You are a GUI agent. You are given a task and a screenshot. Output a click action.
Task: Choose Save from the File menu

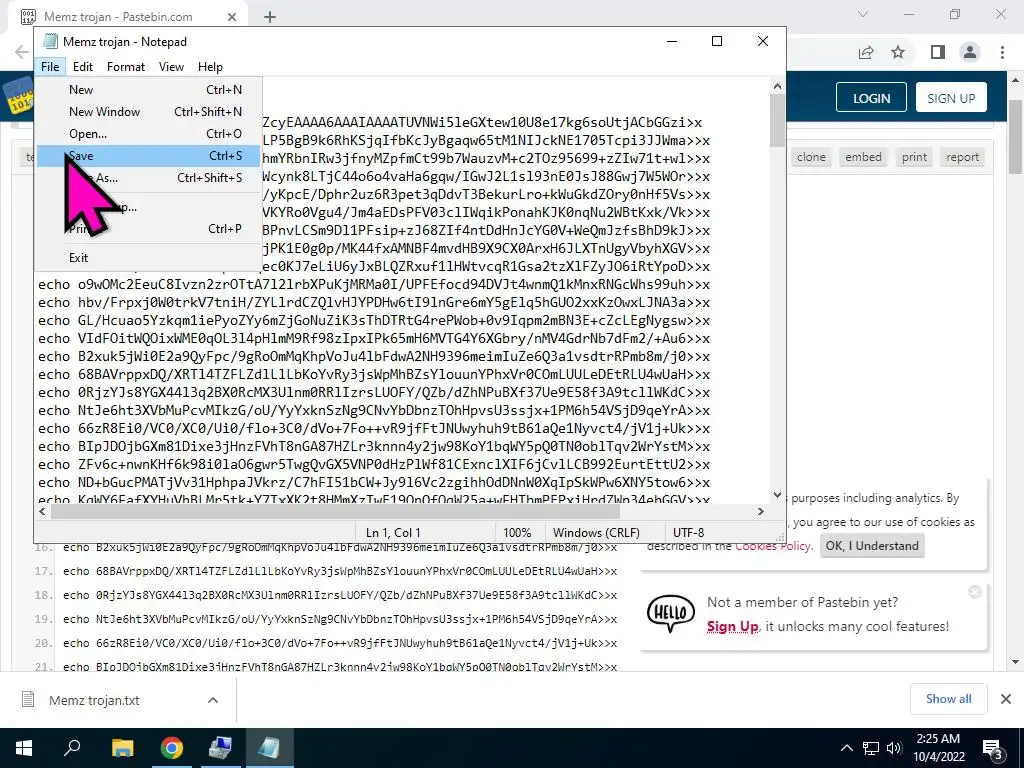(149, 156)
